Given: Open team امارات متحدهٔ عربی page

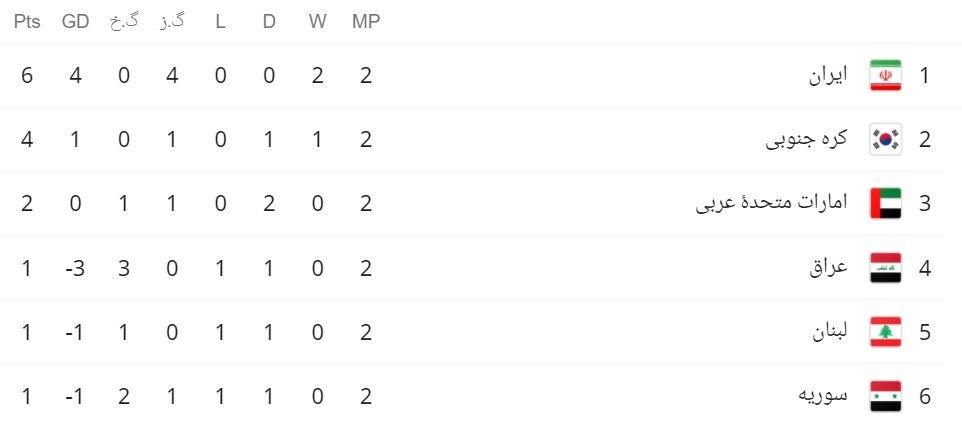Looking at the screenshot, I should [771, 204].
